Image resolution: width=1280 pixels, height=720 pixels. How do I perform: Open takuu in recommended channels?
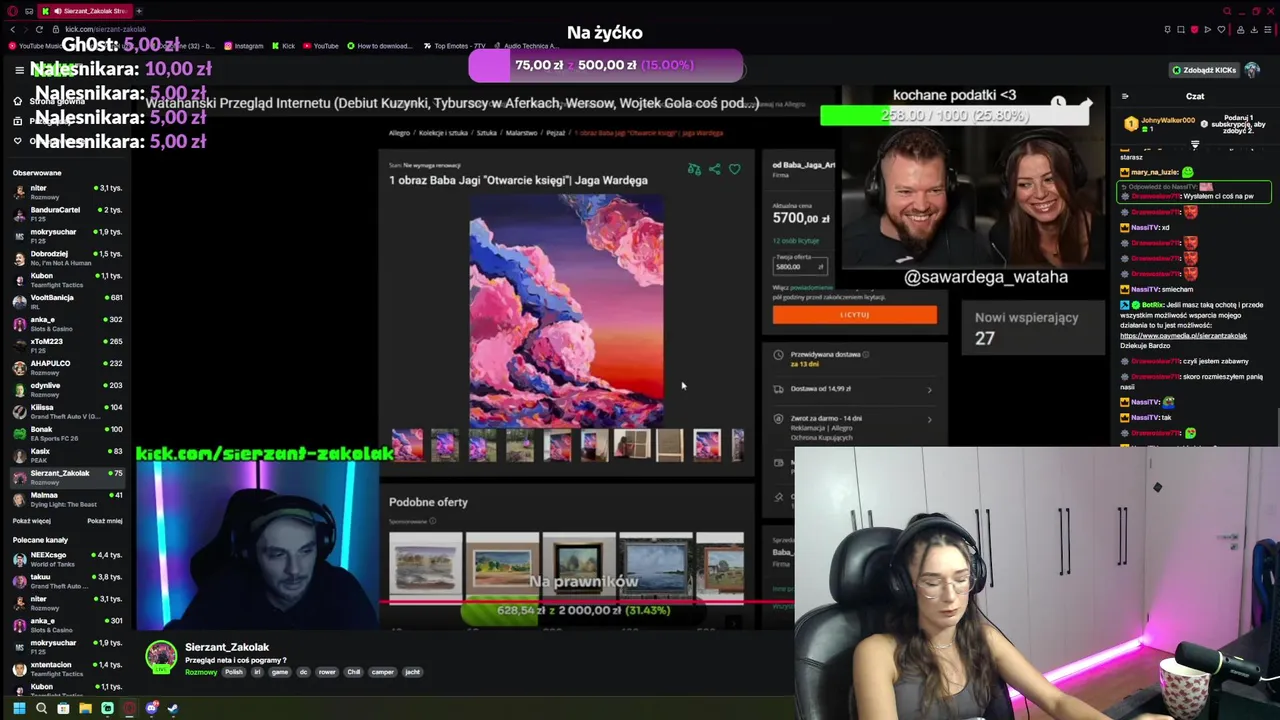coord(66,580)
